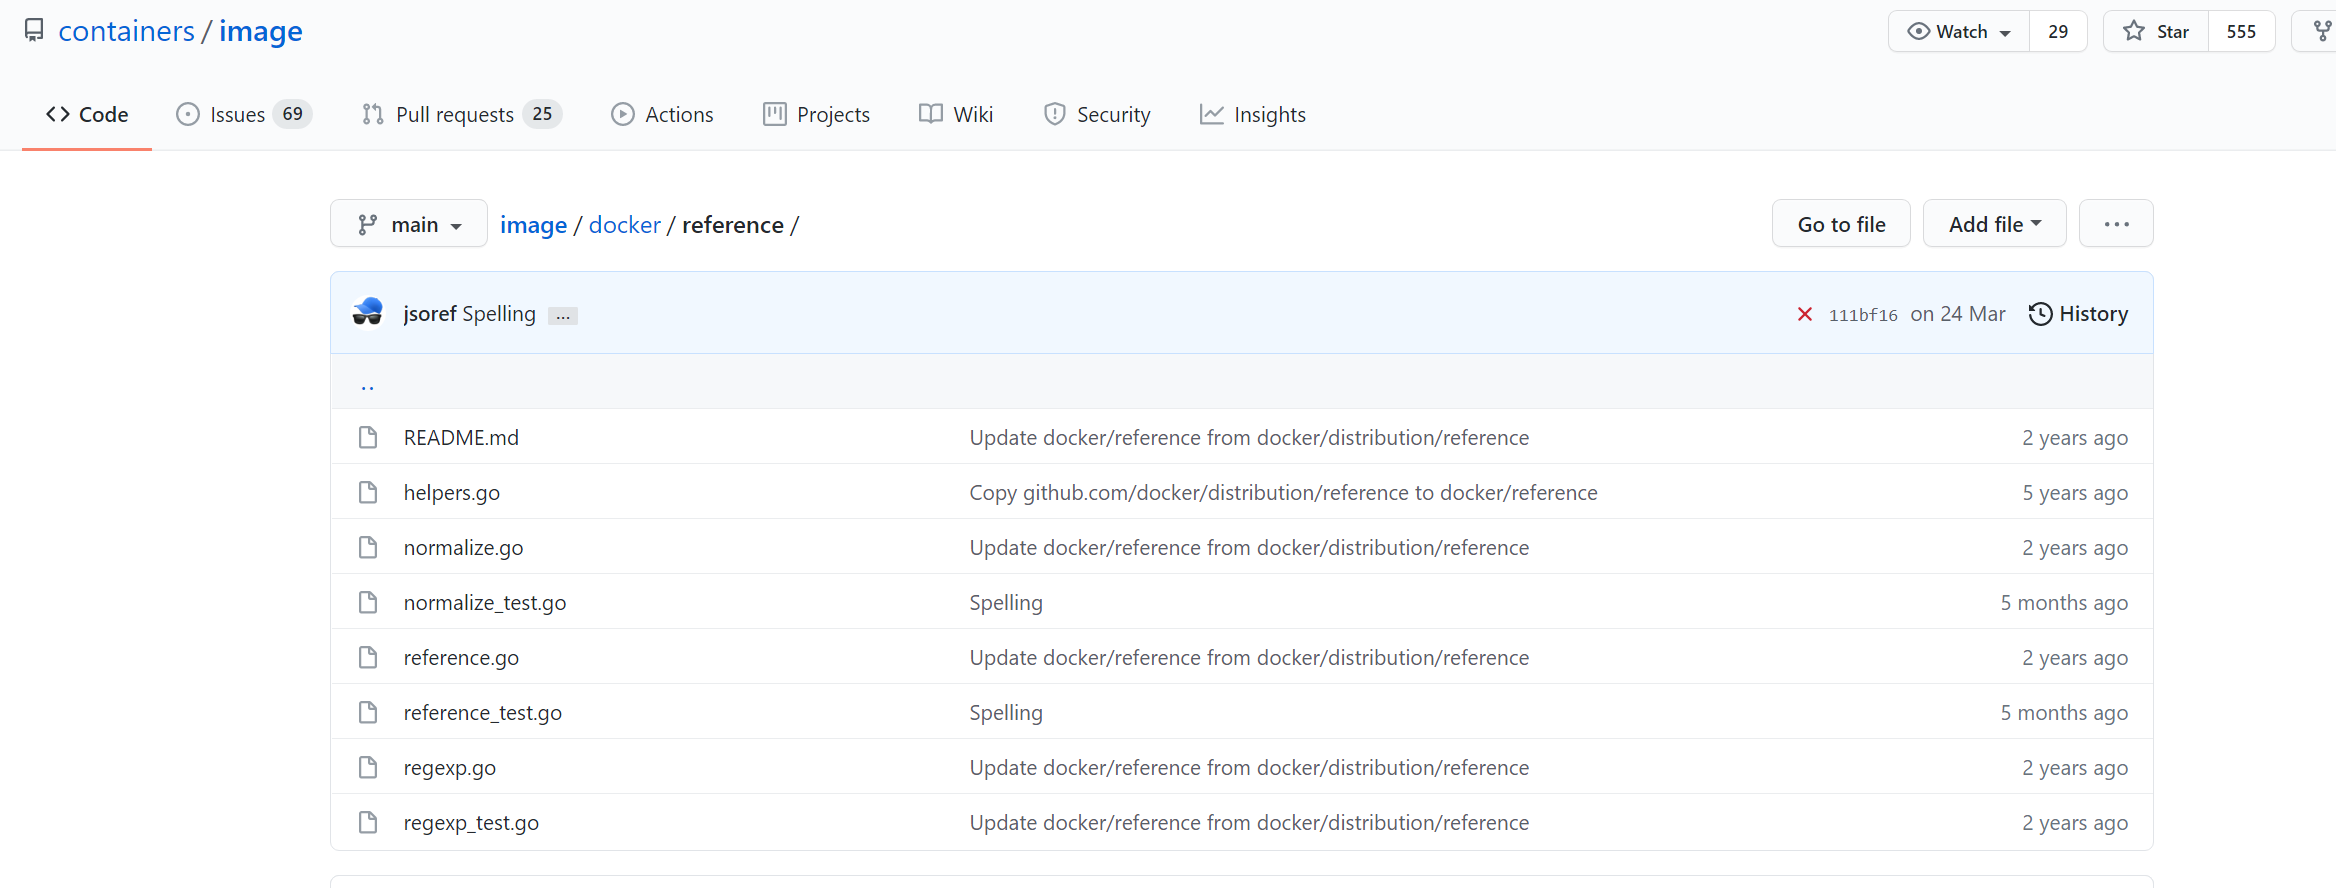Open the Wiki tab
Screen dimensions: 2336x888
click(x=956, y=114)
